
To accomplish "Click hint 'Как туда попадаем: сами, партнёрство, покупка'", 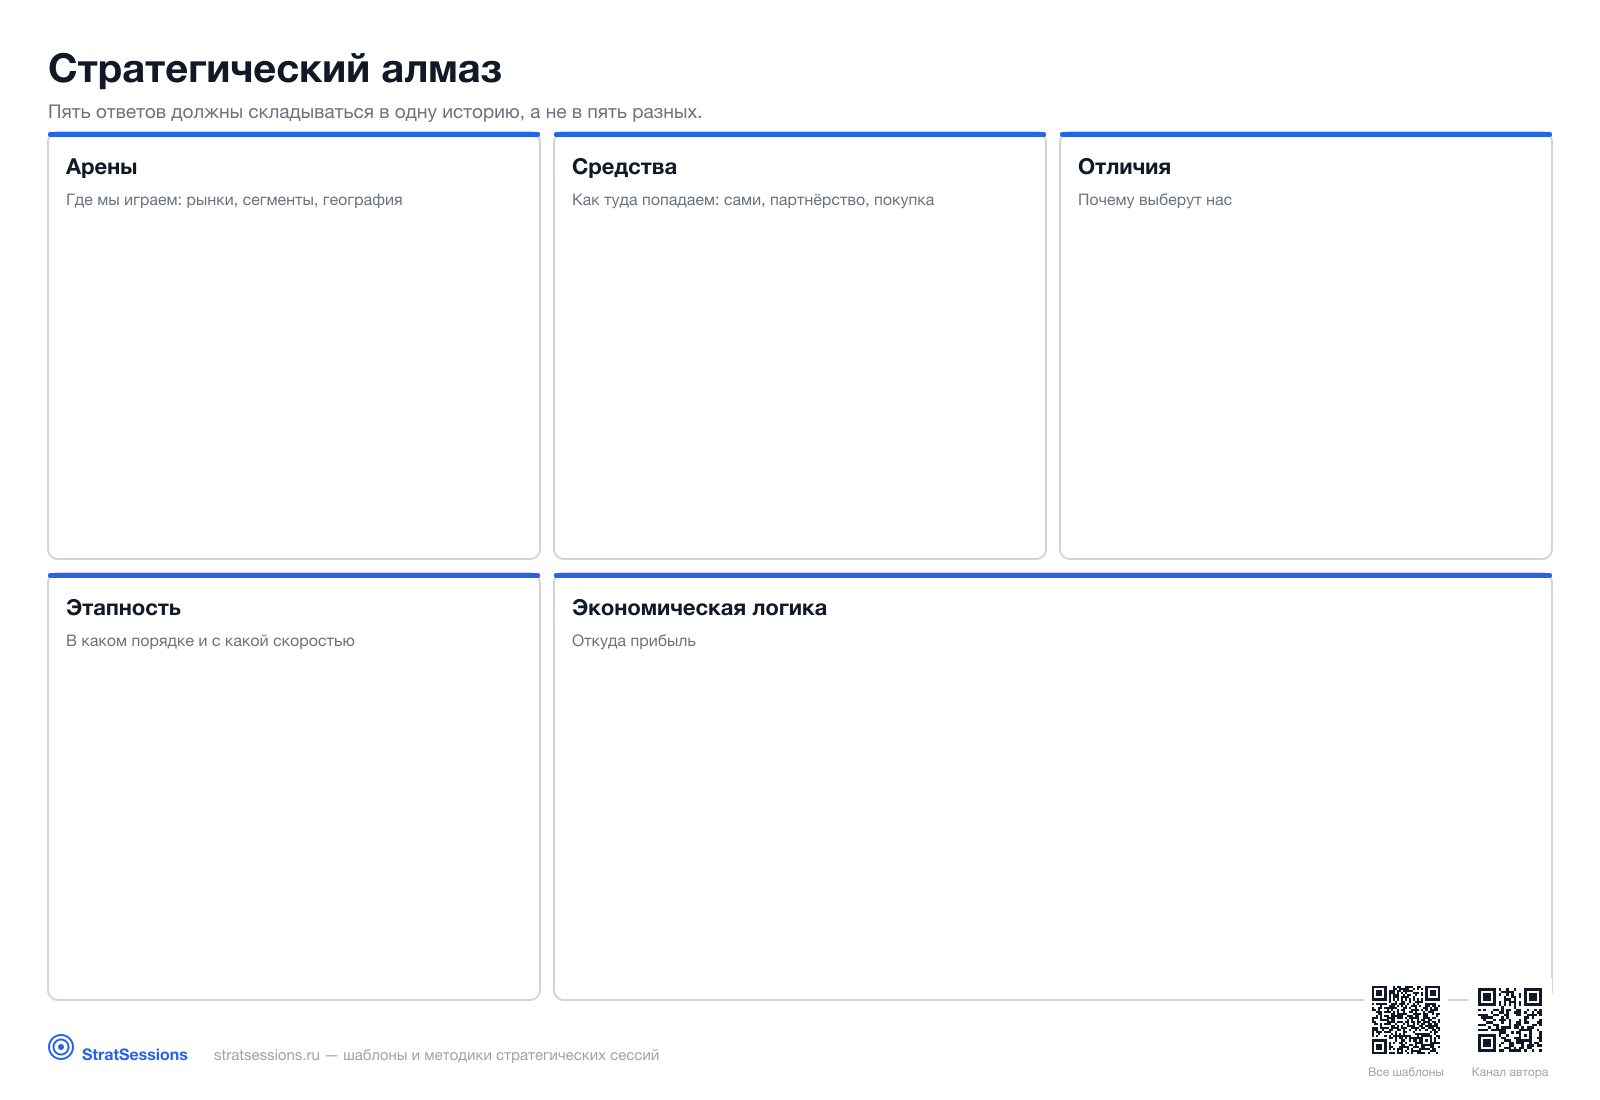I will pos(753,200).
